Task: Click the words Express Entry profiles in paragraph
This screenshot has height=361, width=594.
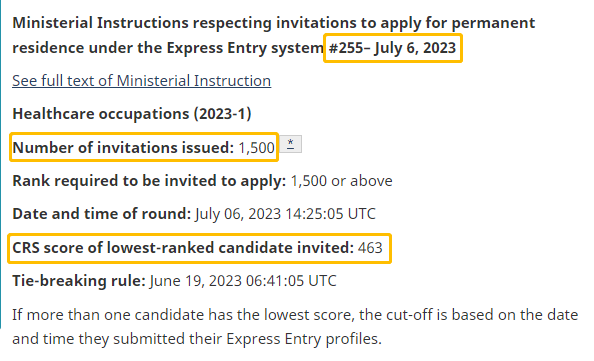Action: click(x=303, y=339)
